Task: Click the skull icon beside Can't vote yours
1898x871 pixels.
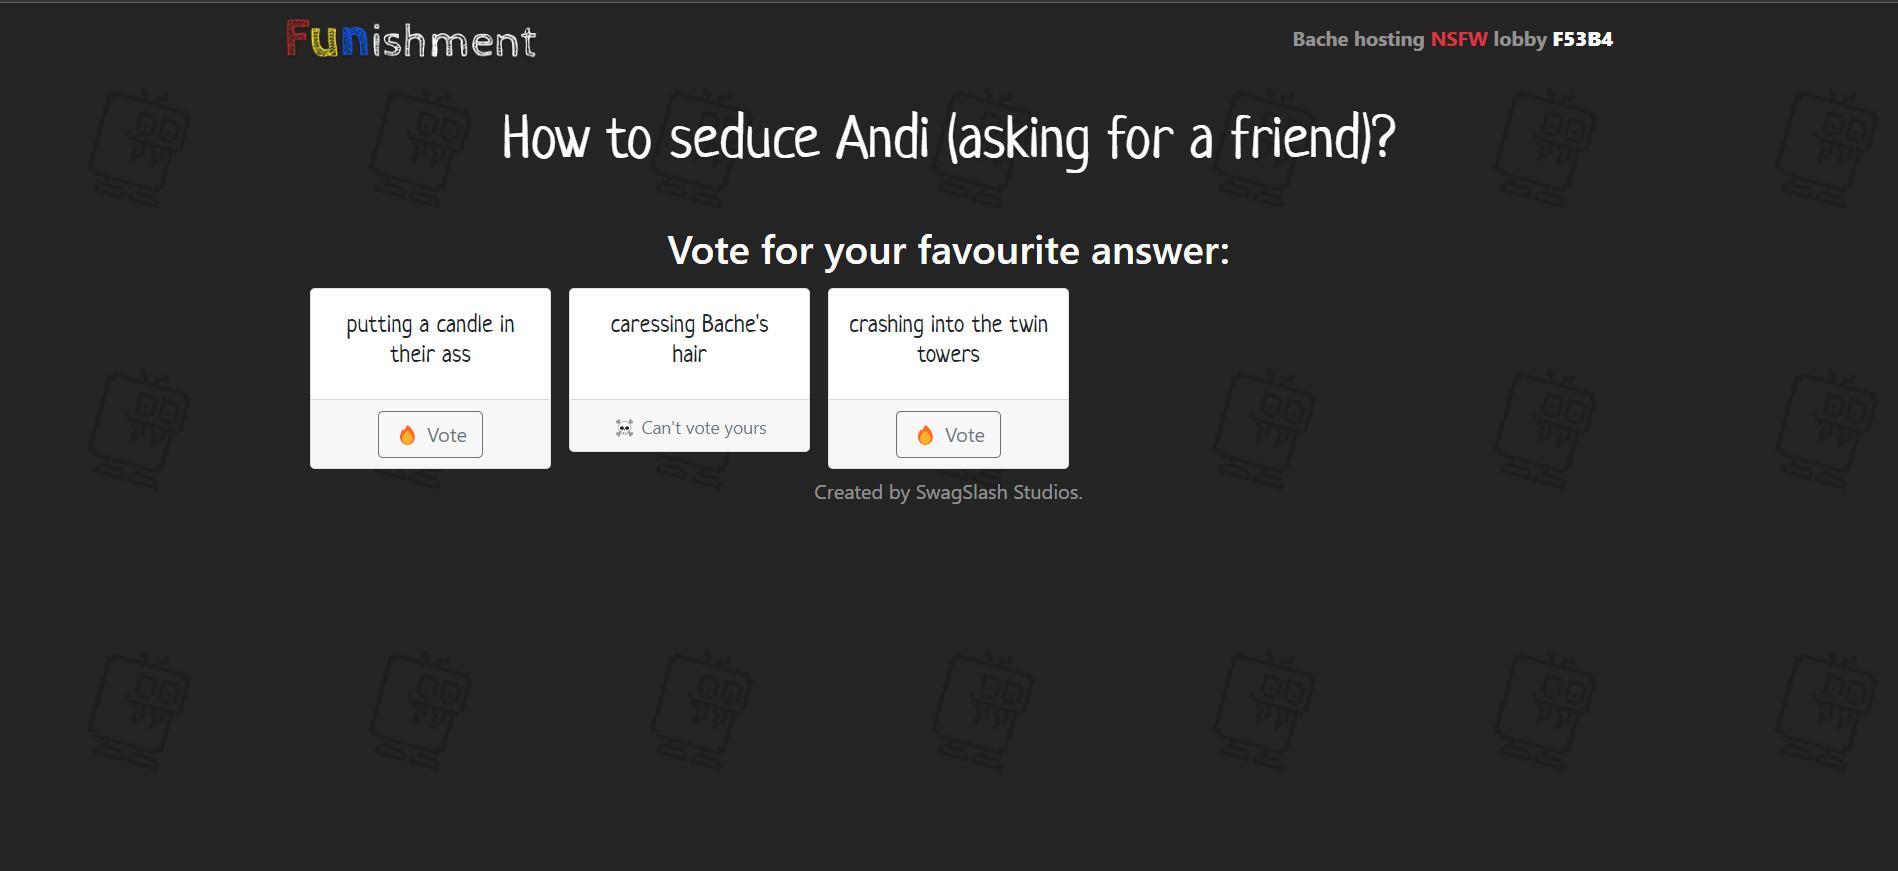Action: click(624, 428)
